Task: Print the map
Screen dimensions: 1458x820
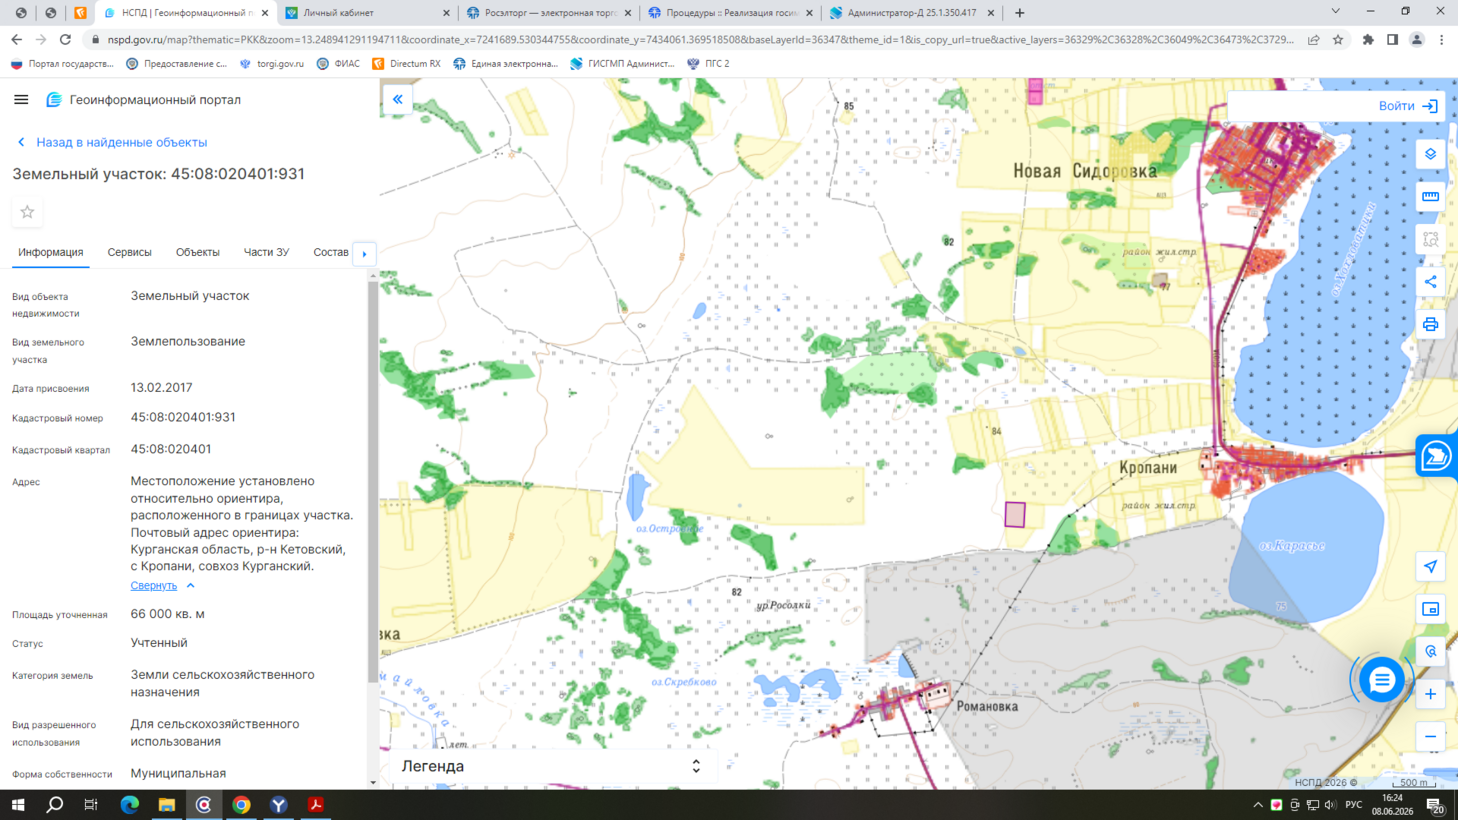Action: tap(1431, 324)
